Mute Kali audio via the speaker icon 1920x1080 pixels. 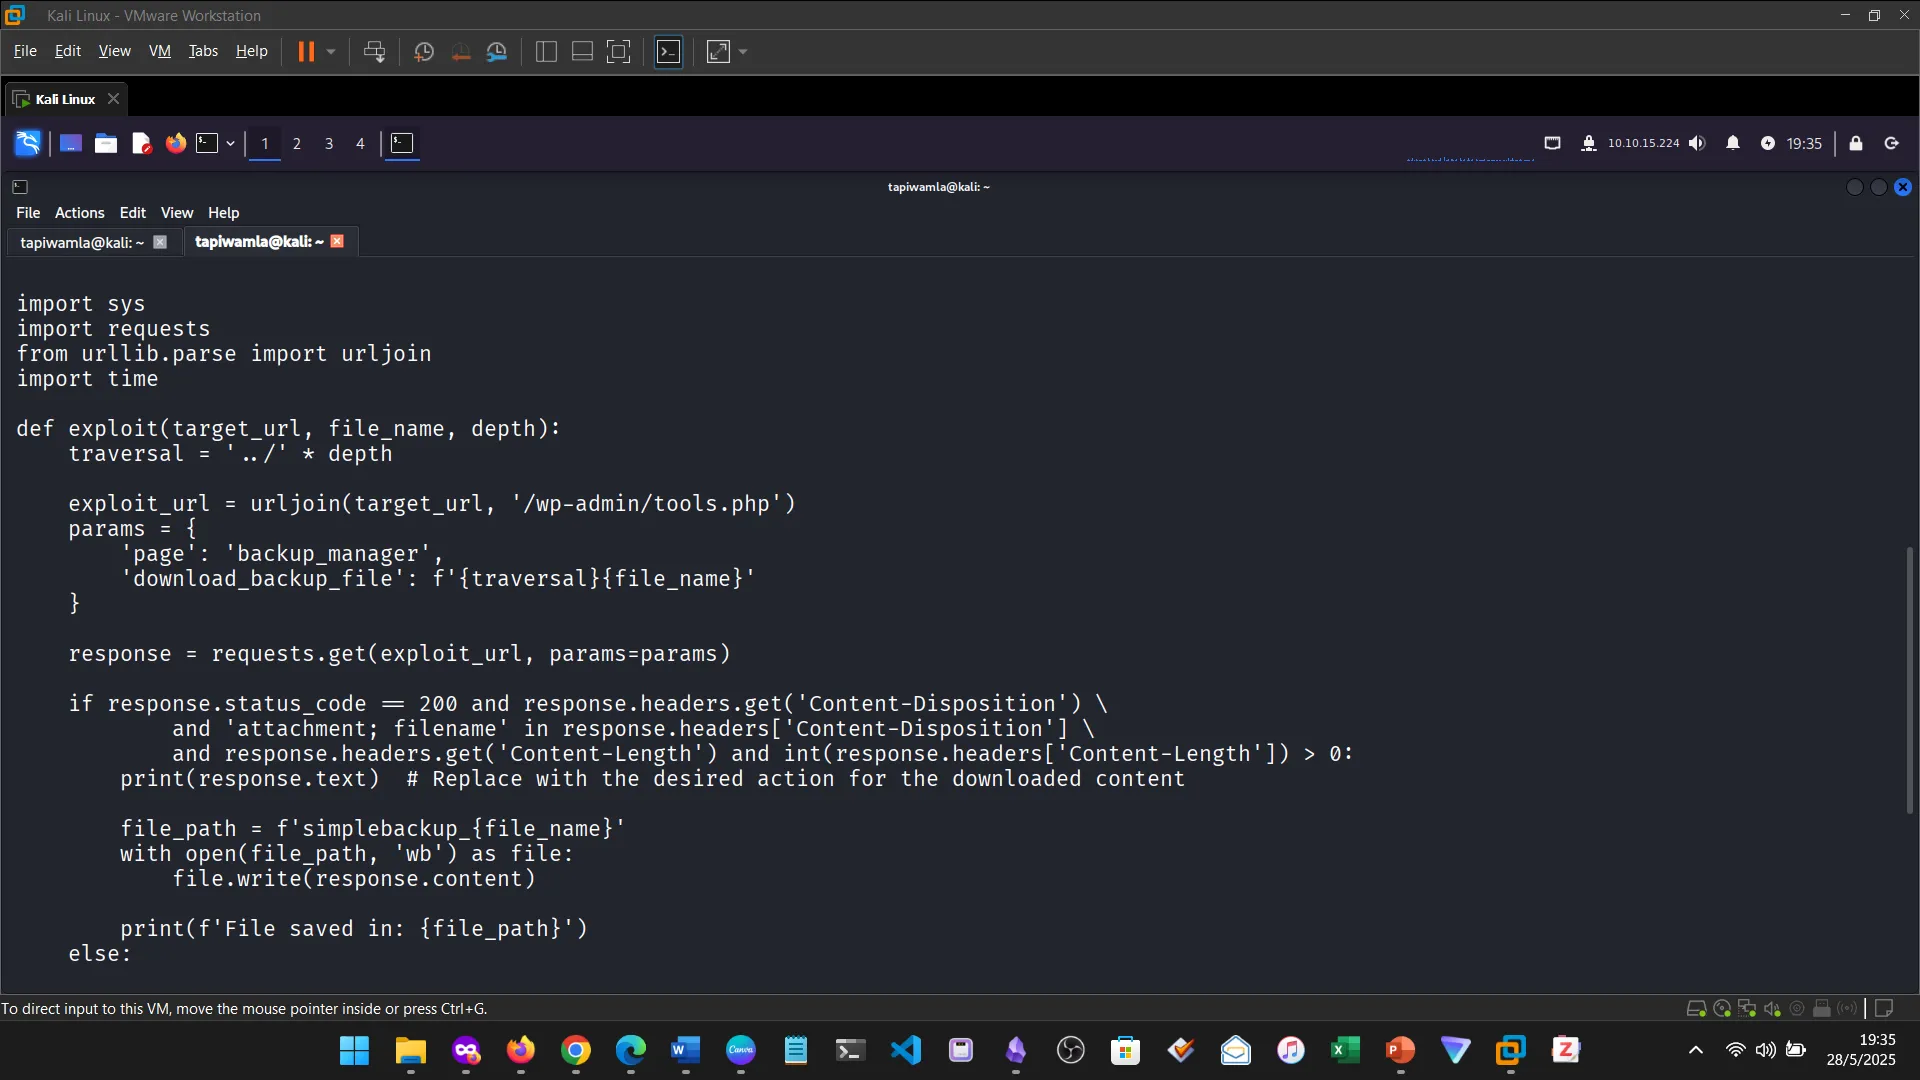coord(1698,143)
